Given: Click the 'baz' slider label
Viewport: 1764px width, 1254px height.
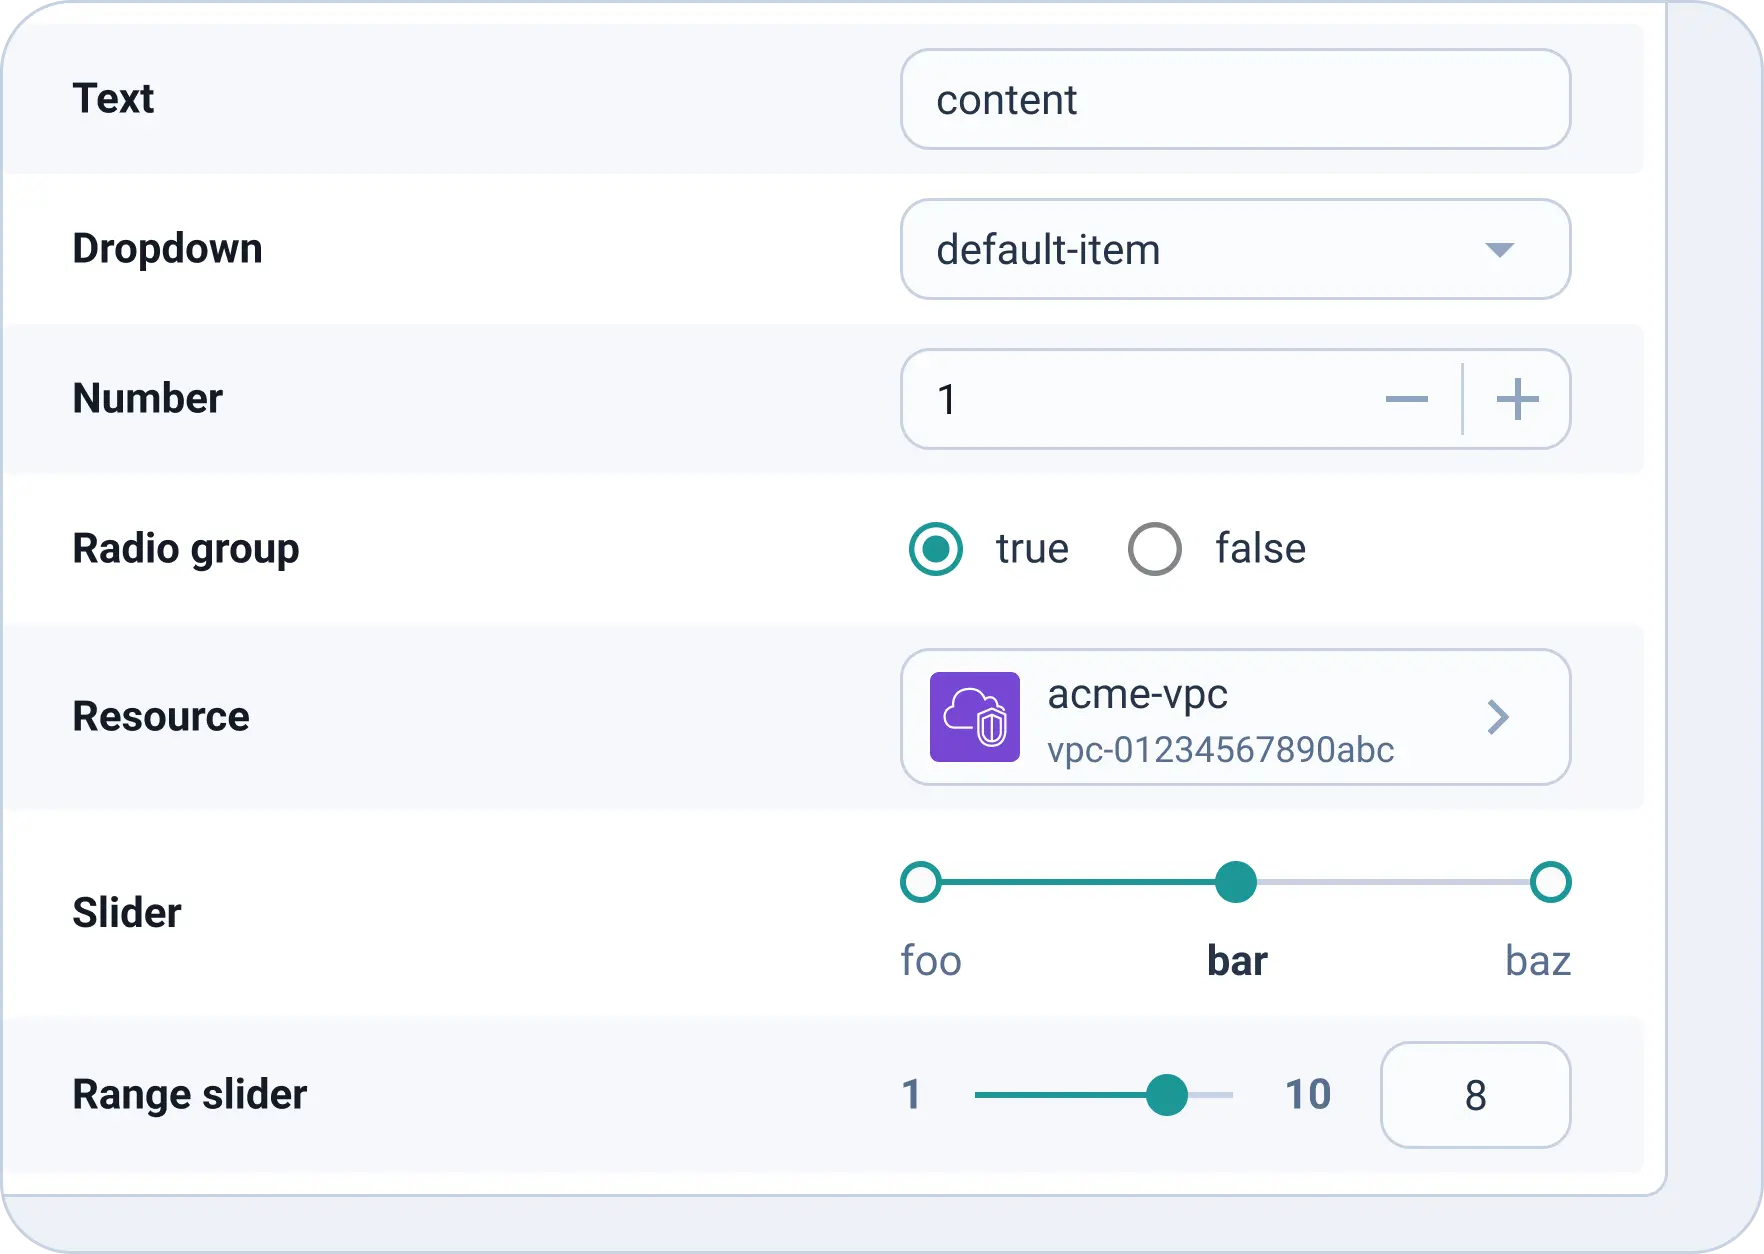Looking at the screenshot, I should pos(1537,961).
